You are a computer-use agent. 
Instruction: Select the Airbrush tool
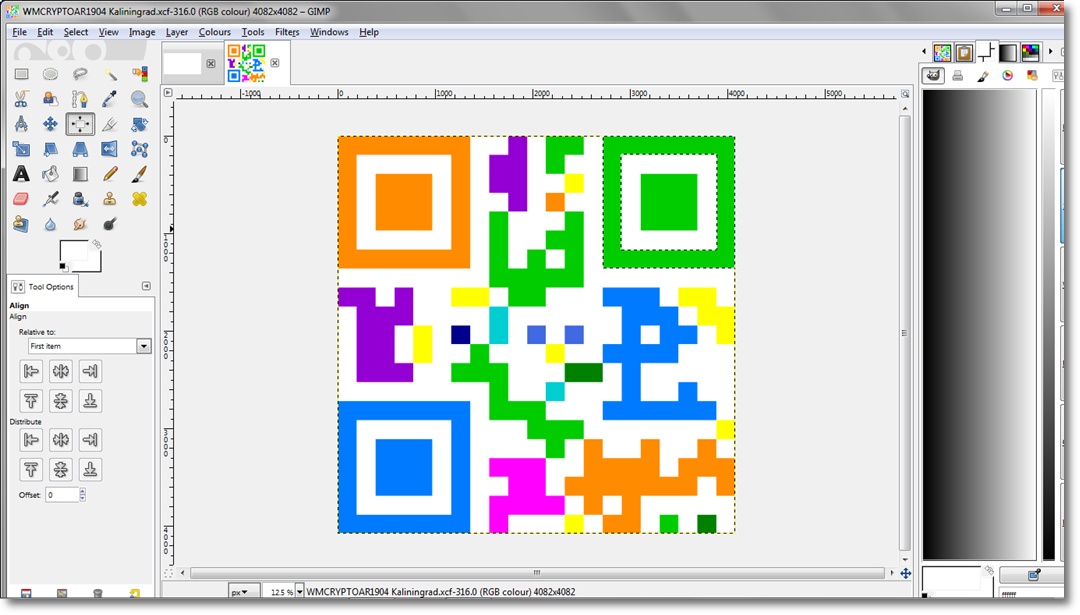pos(50,199)
